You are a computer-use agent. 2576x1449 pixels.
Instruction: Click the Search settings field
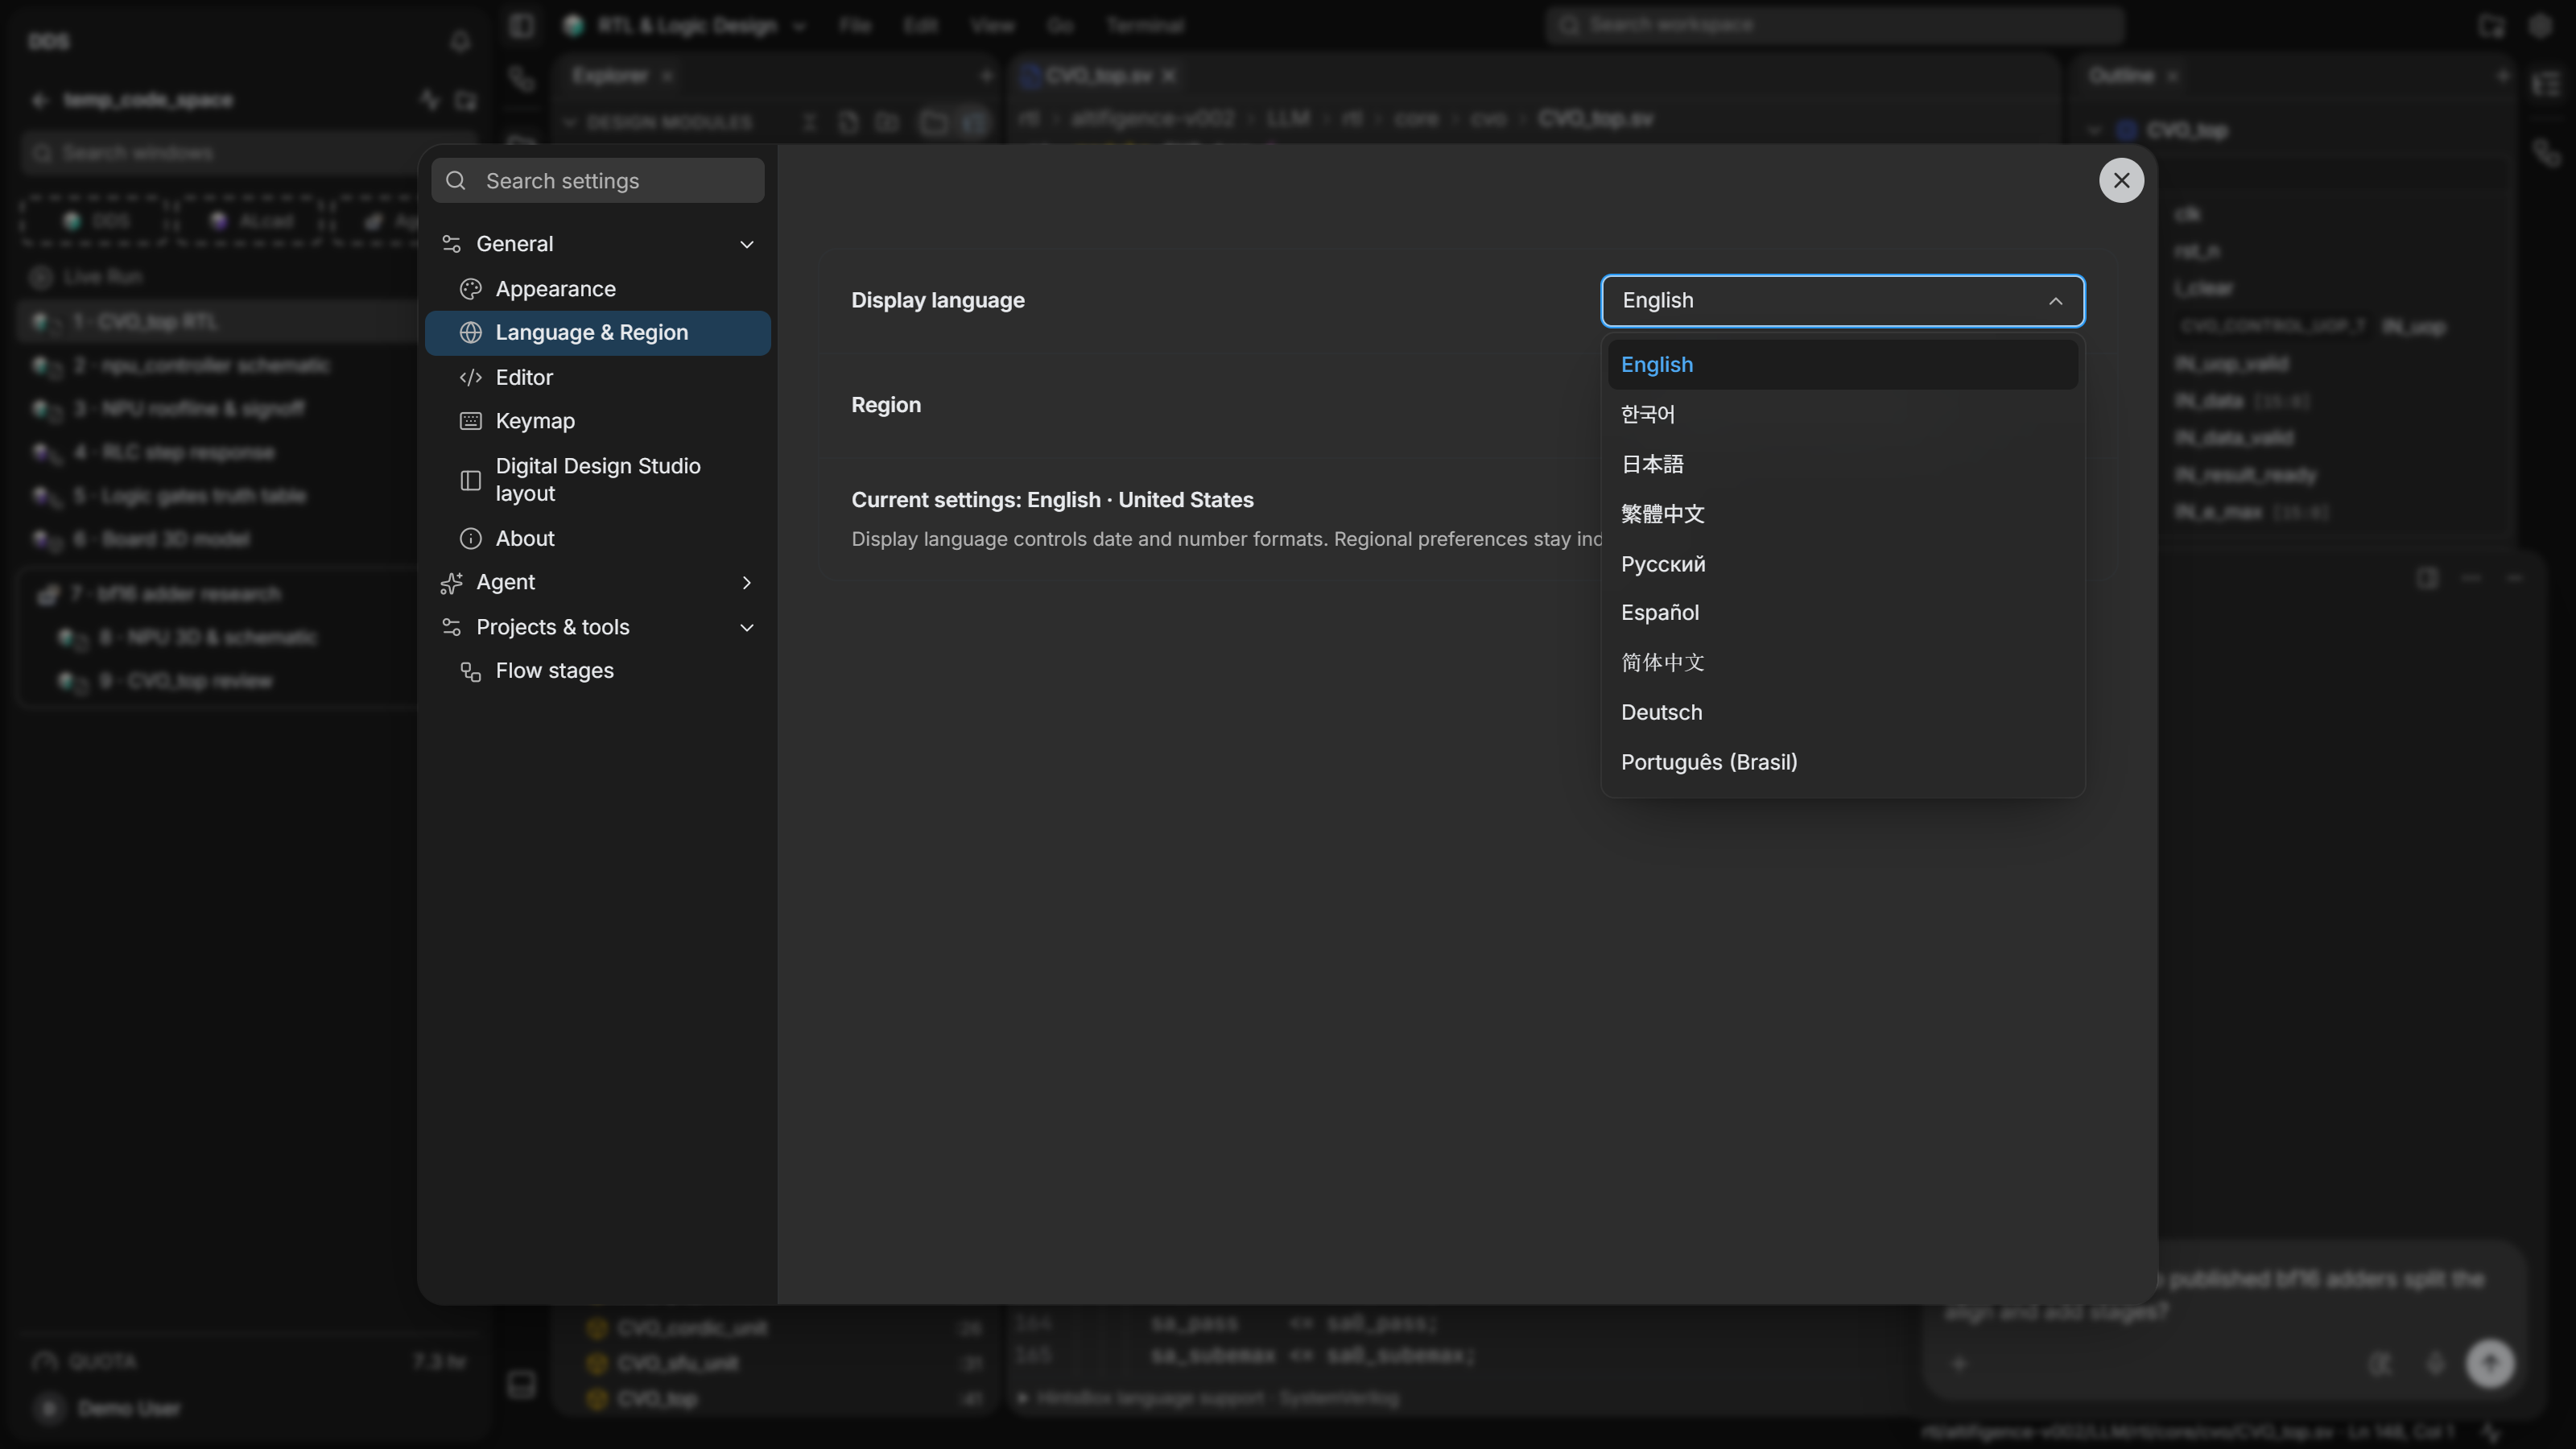[x=598, y=181]
